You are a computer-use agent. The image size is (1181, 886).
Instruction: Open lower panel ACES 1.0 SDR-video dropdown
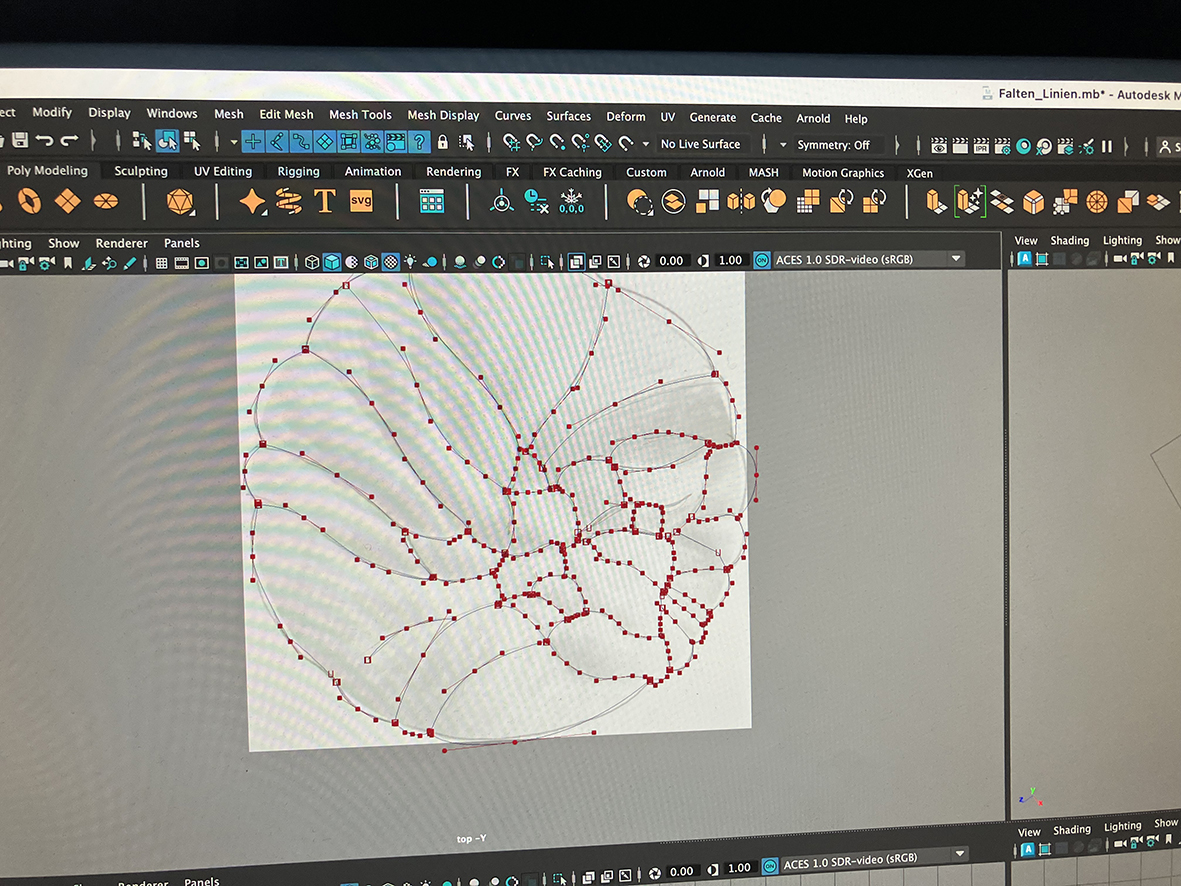pyautogui.click(x=872, y=860)
